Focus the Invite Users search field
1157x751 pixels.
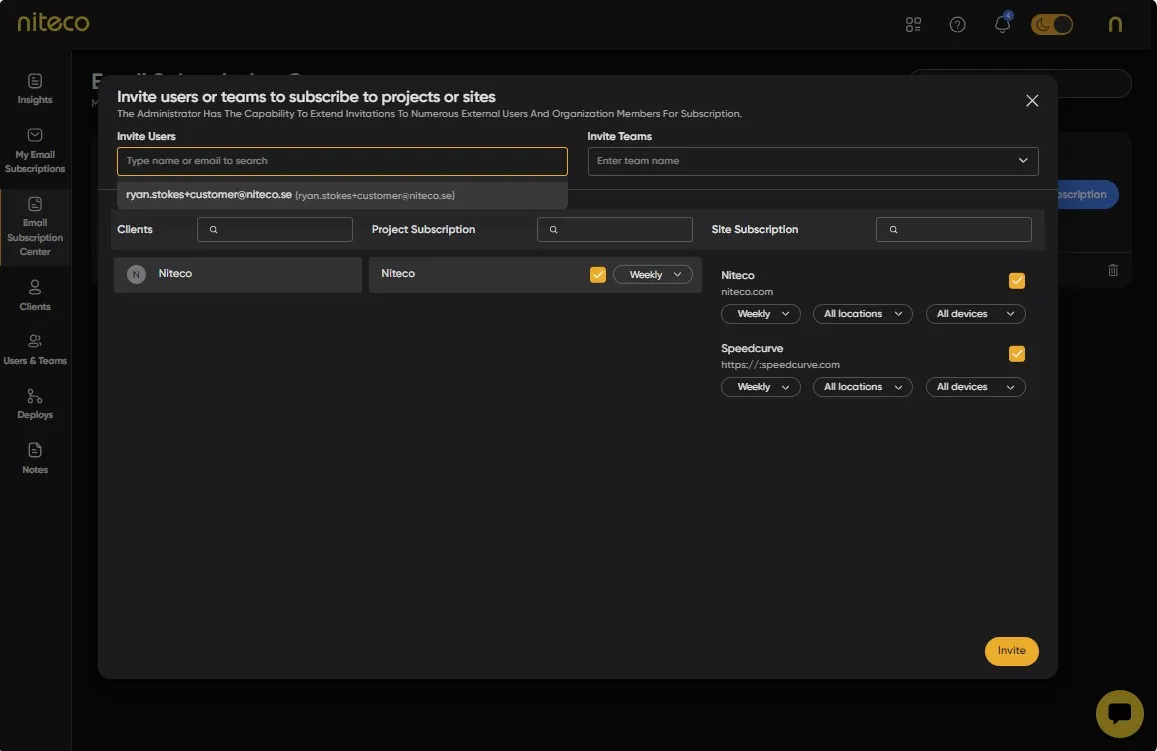[342, 161]
